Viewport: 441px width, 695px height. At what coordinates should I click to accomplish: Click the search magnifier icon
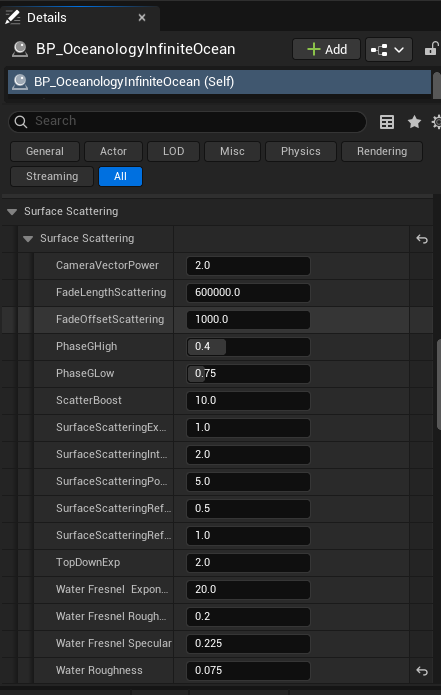(20, 121)
